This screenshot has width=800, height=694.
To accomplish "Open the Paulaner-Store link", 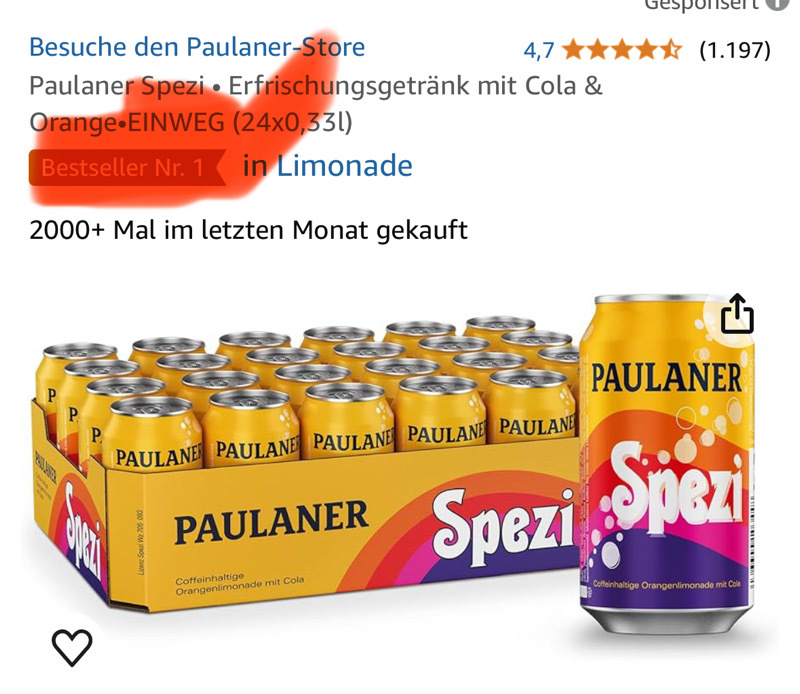I will [197, 47].
